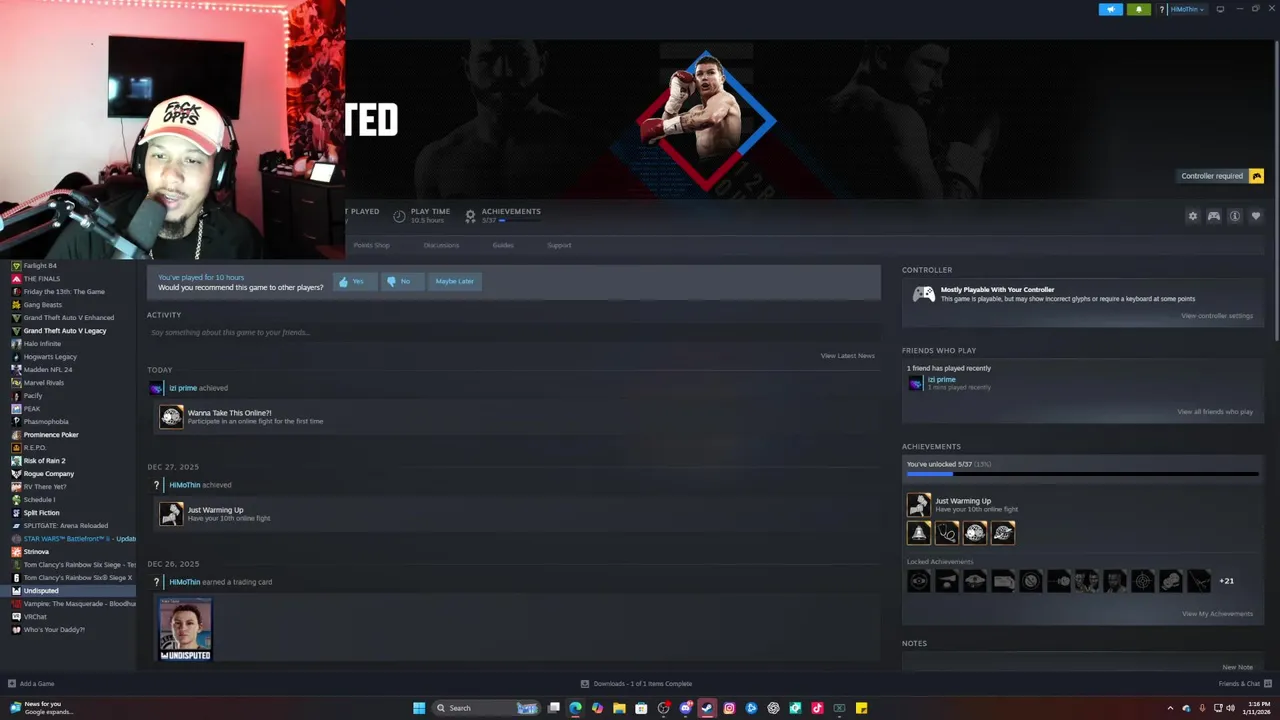1280x720 pixels.
Task: Open the Windows Start menu
Action: pyautogui.click(x=419, y=708)
